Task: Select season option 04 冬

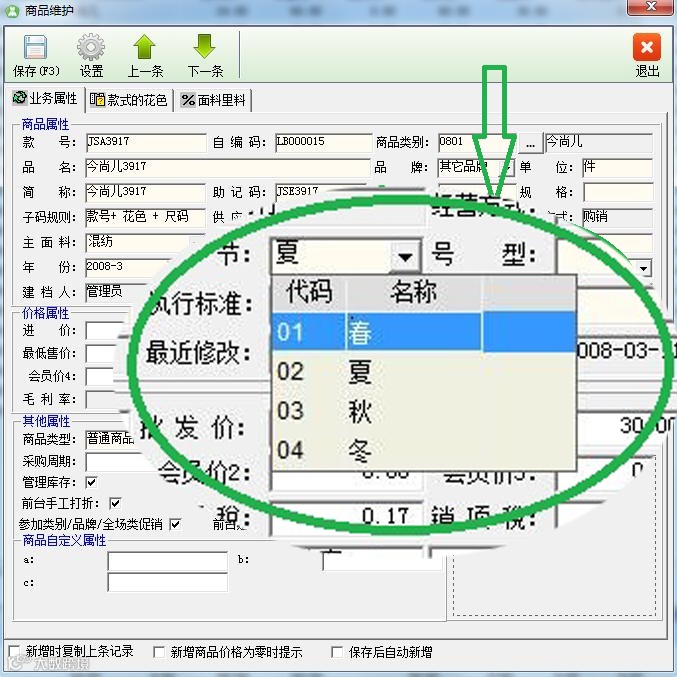Action: click(x=424, y=450)
